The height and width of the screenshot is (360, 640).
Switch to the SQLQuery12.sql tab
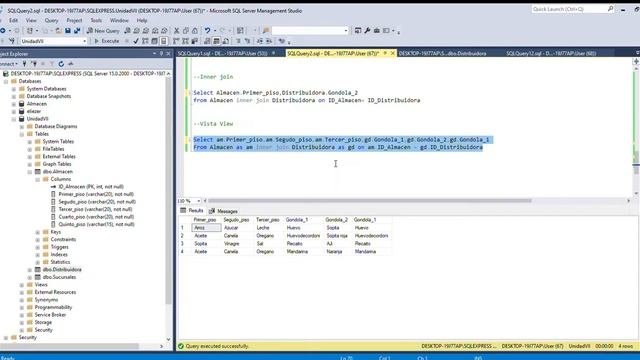point(551,53)
